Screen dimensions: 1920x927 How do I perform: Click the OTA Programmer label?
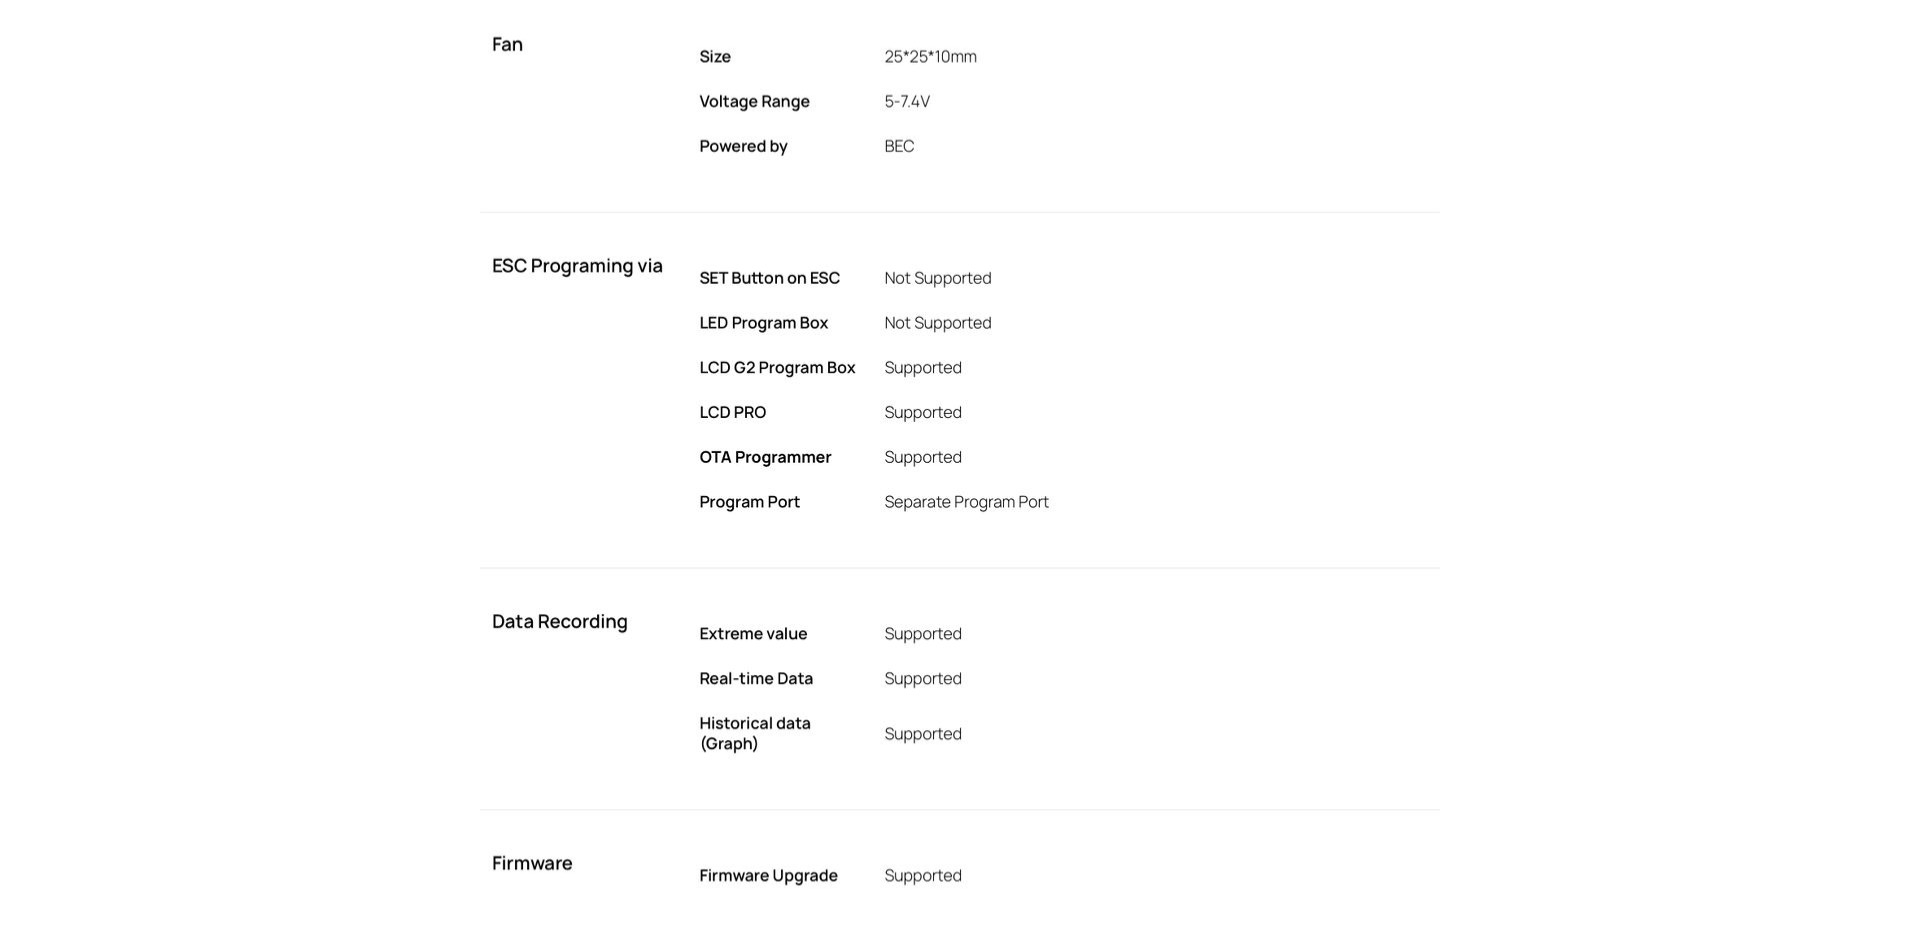765,457
